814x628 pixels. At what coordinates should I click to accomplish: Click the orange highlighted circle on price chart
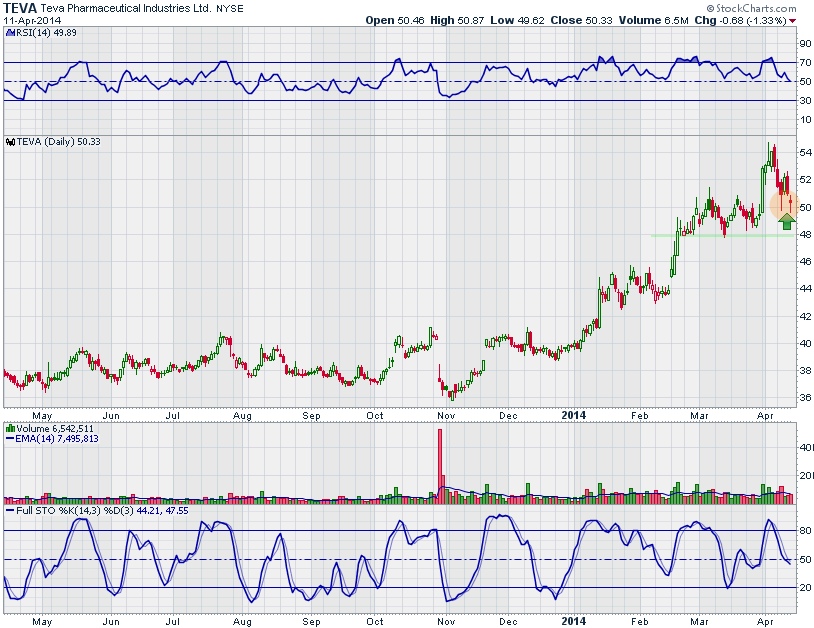click(x=783, y=203)
